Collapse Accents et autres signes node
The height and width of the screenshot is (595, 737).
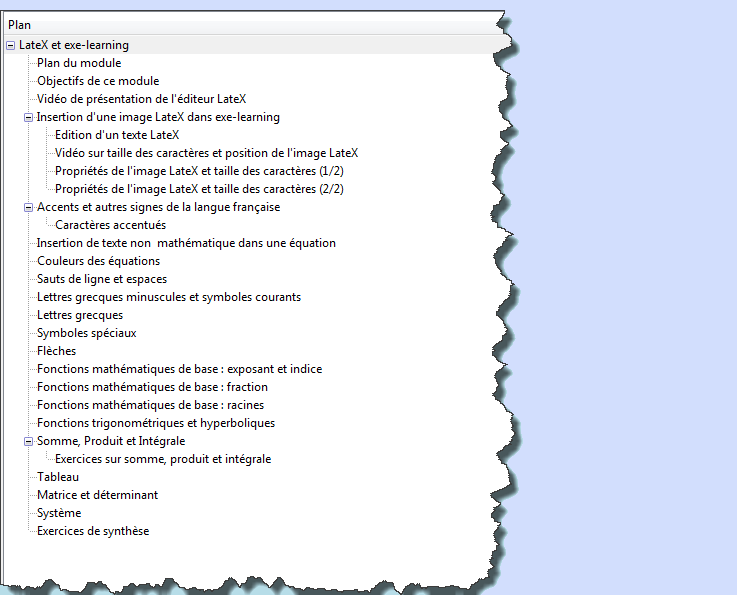click(28, 207)
